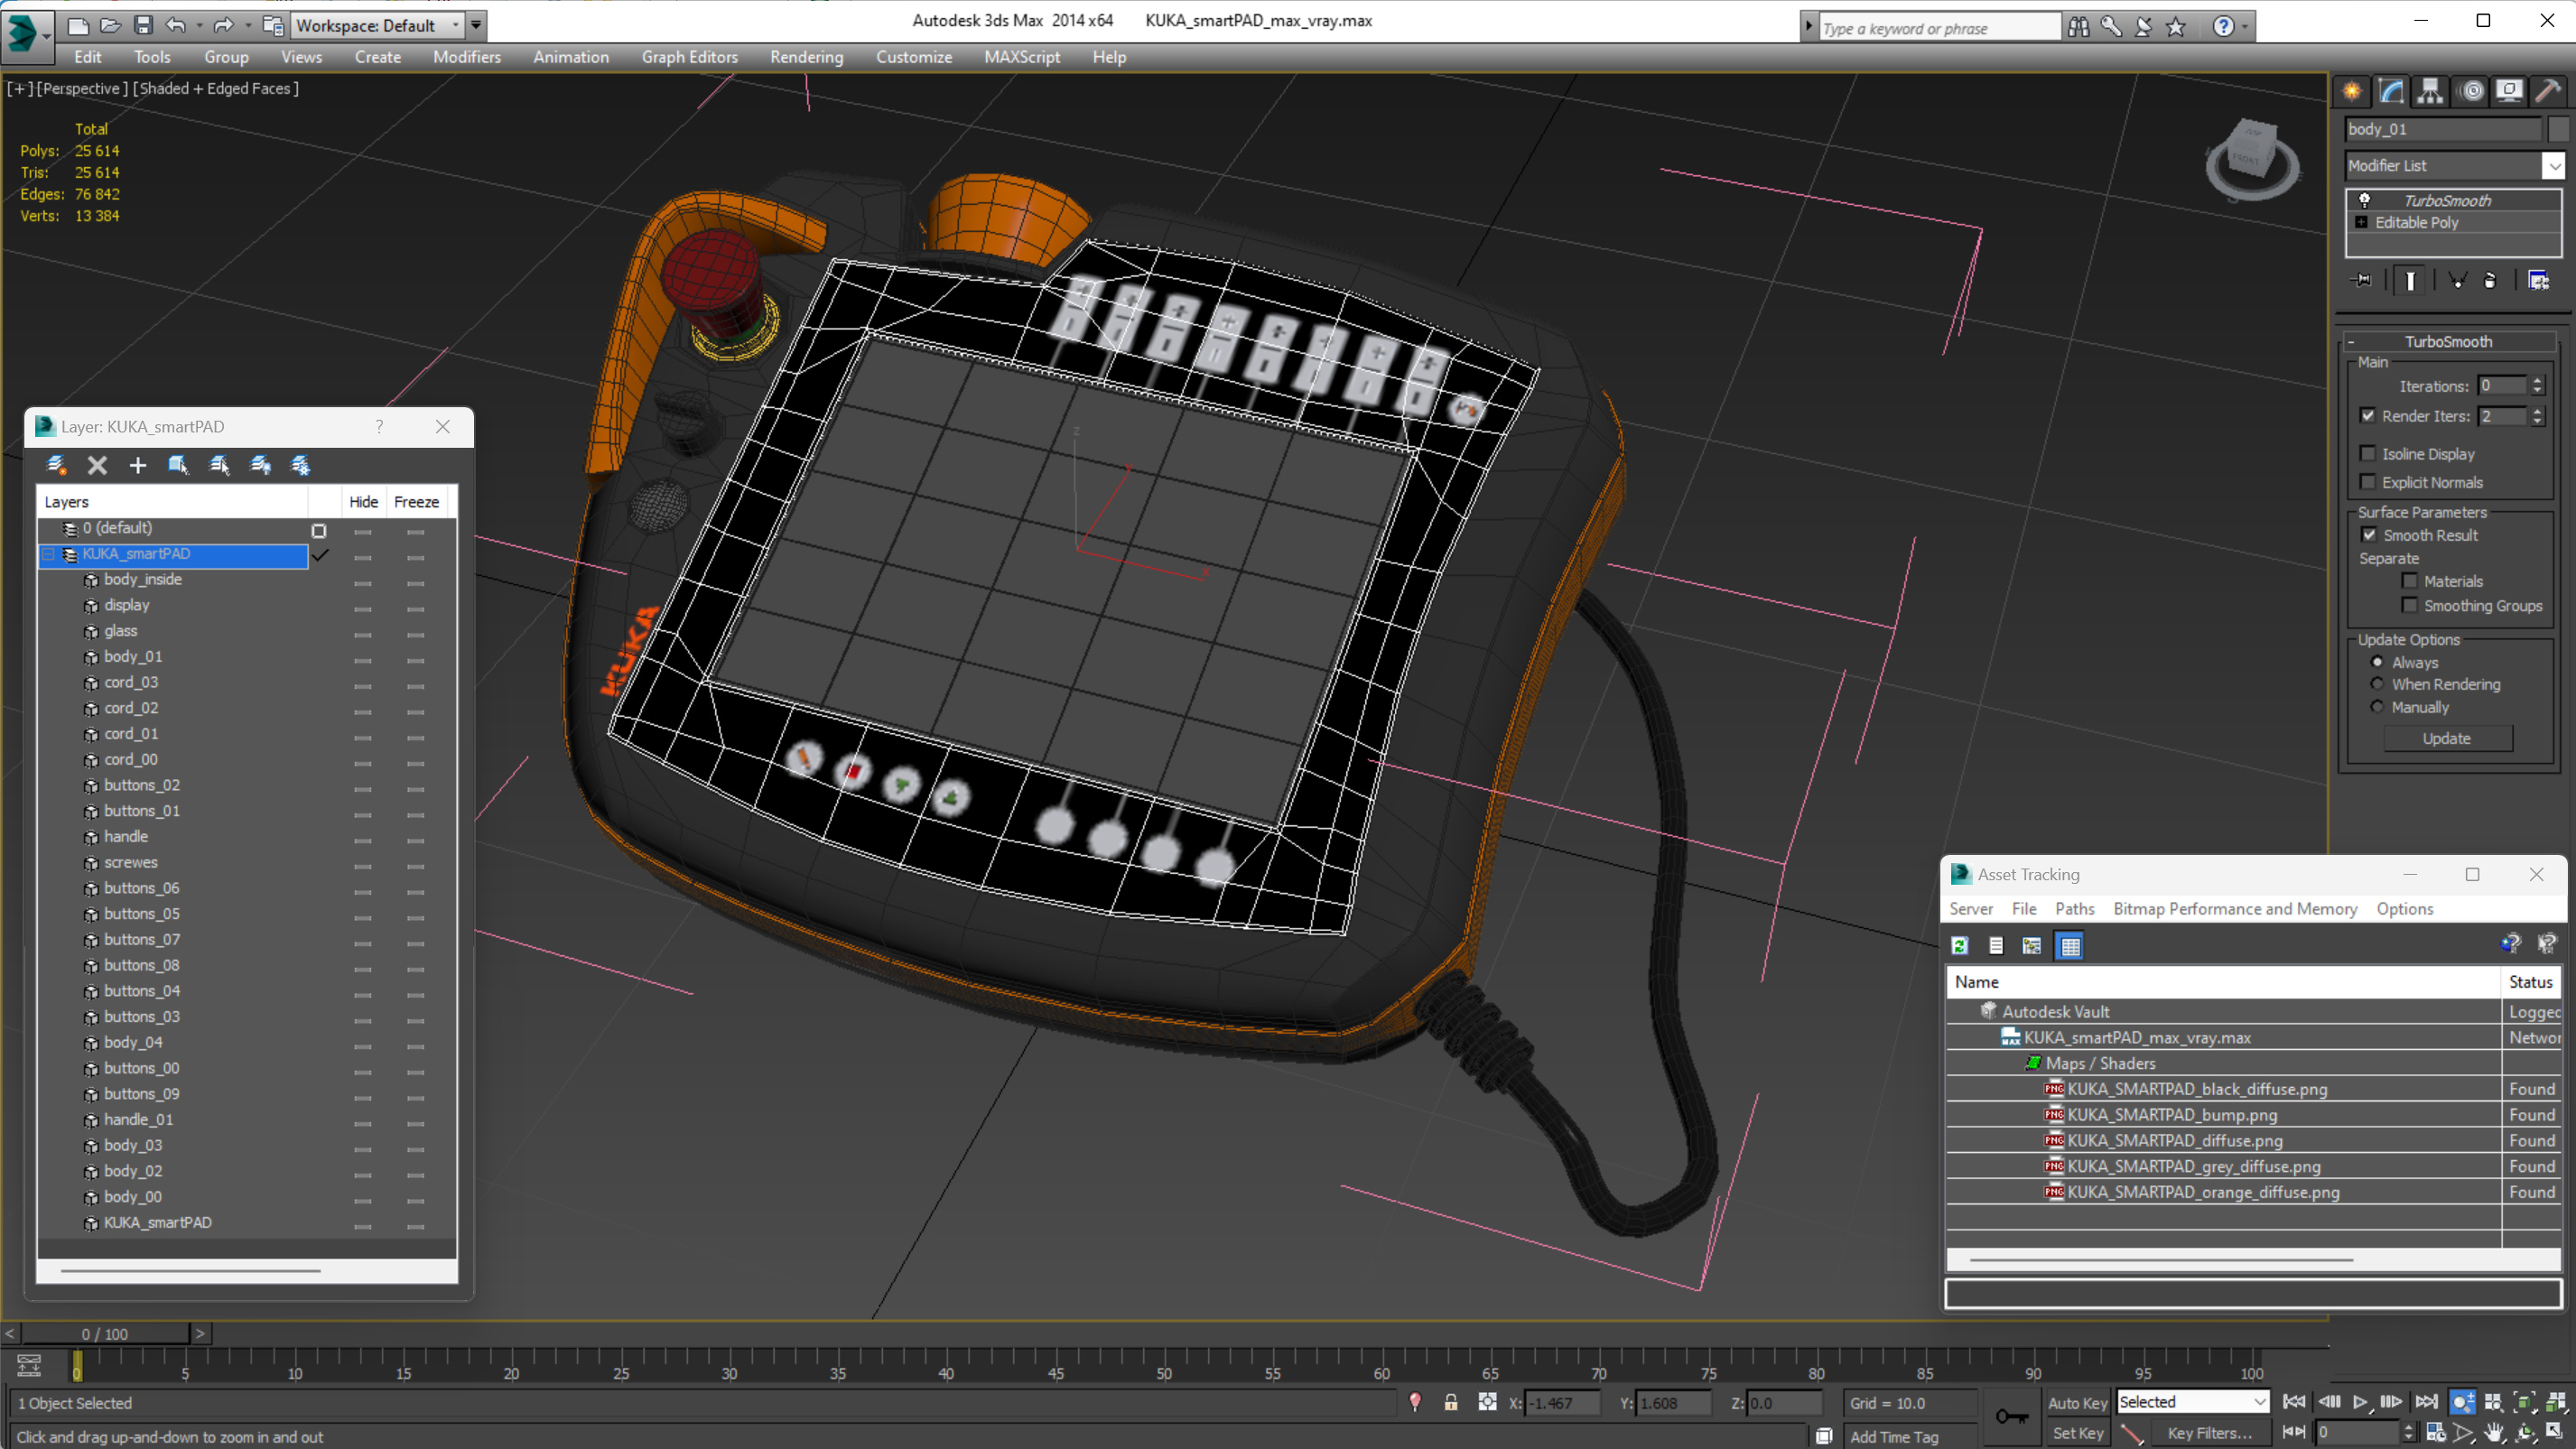
Task: Click Freeze/Unfreeze All Layers icon in Layer dialog
Action: tap(300, 465)
